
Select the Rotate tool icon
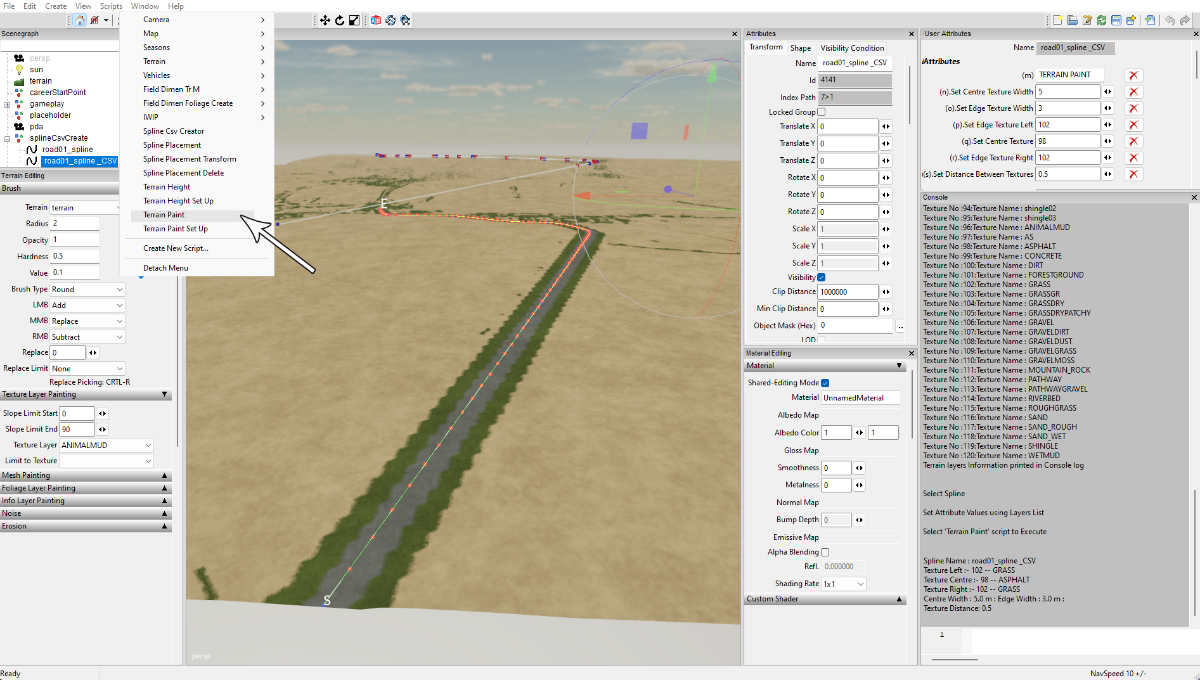340,20
